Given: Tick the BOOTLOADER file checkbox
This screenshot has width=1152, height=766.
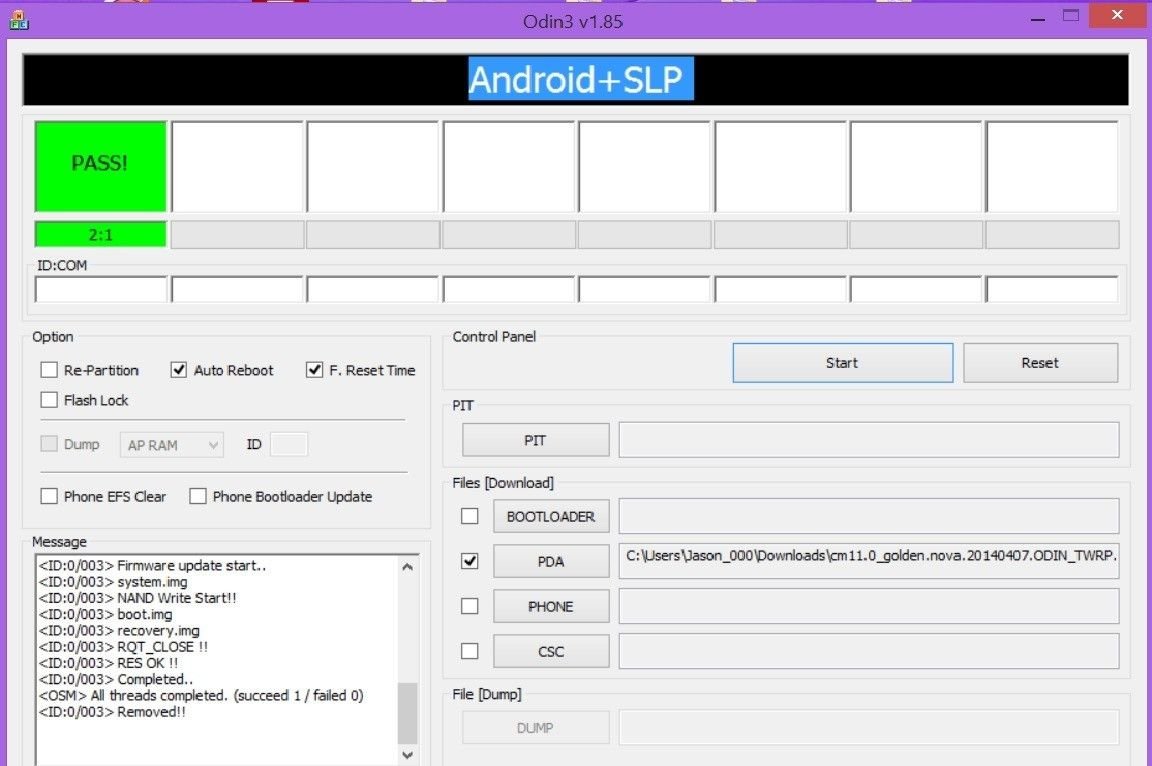Looking at the screenshot, I should [469, 516].
